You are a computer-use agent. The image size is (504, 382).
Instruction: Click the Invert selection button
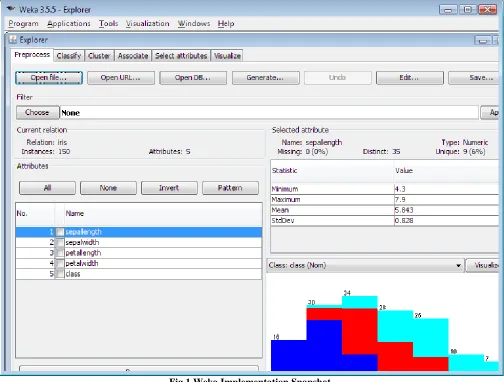169,188
